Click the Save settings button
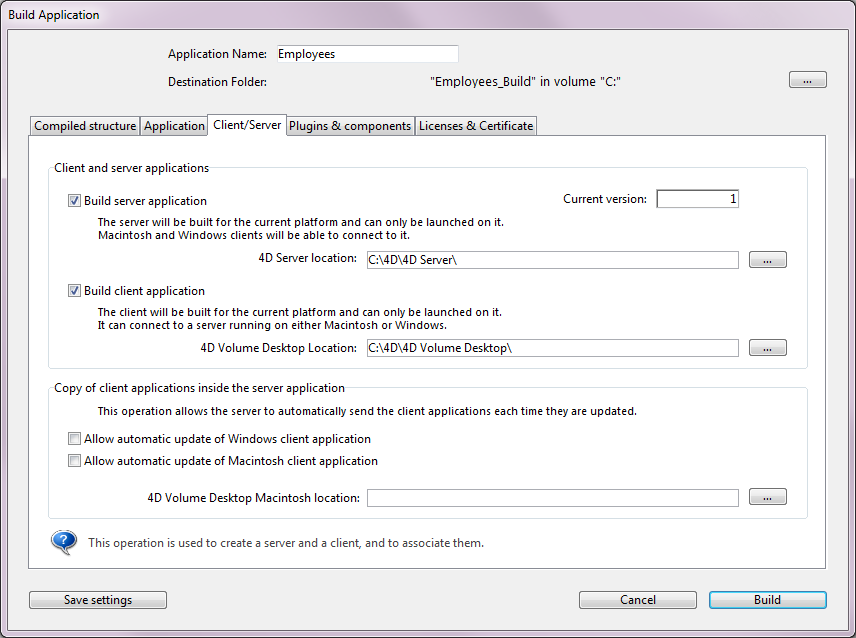This screenshot has height=638, width=856. pyautogui.click(x=98, y=600)
